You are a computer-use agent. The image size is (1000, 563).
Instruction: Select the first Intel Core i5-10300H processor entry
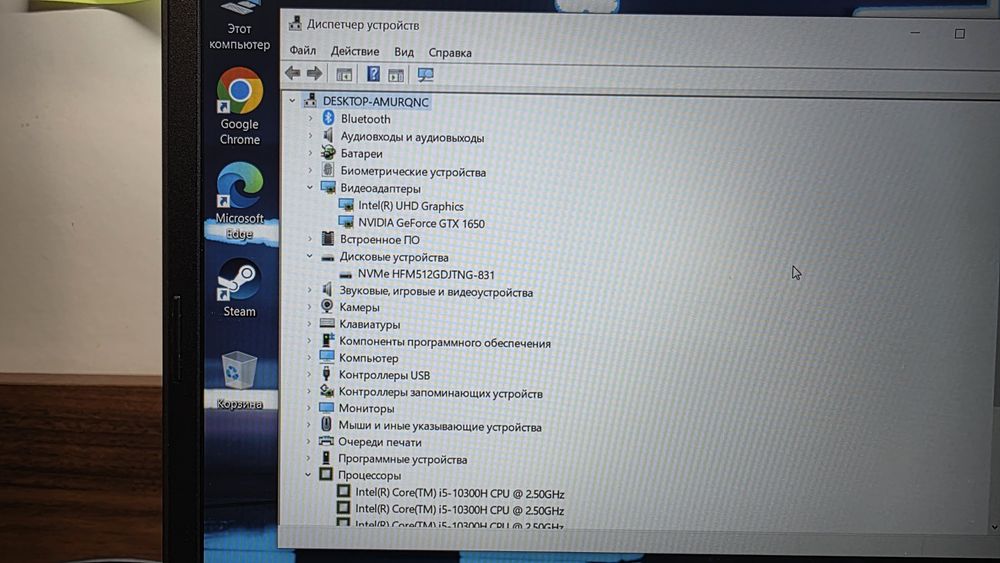coord(460,493)
